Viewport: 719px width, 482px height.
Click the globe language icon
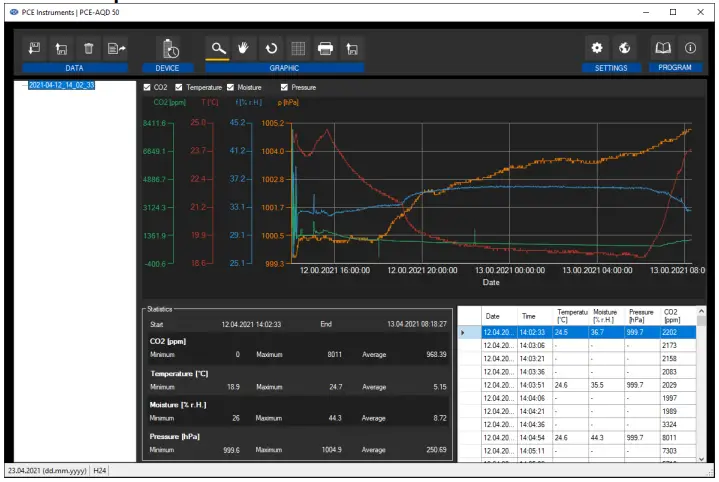pyautogui.click(x=624, y=48)
